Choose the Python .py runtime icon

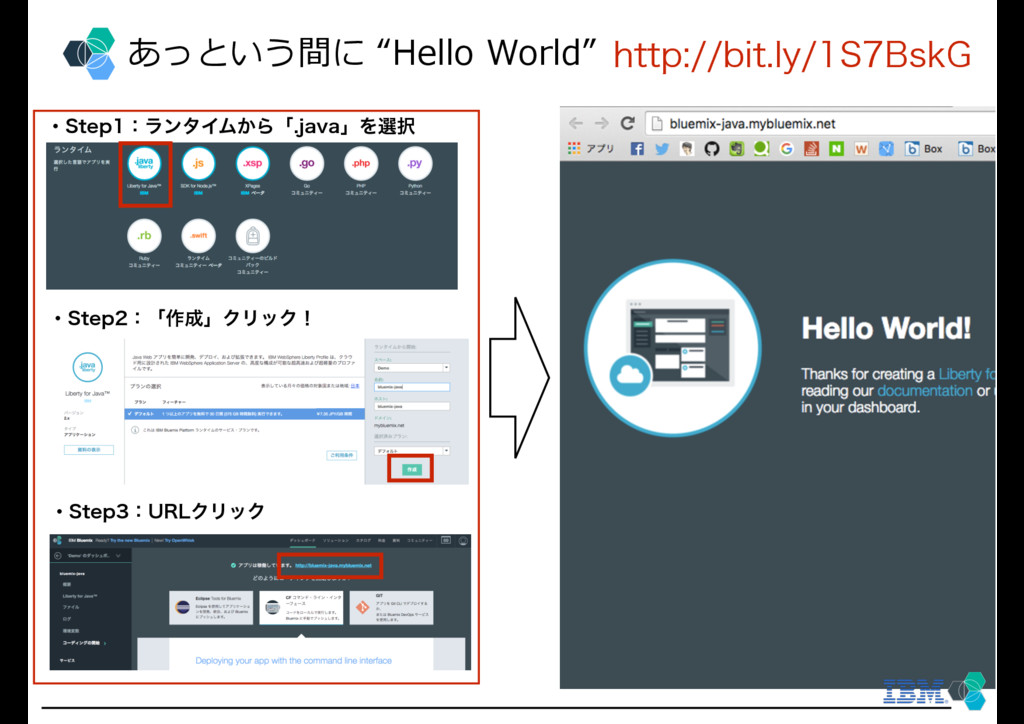(415, 163)
